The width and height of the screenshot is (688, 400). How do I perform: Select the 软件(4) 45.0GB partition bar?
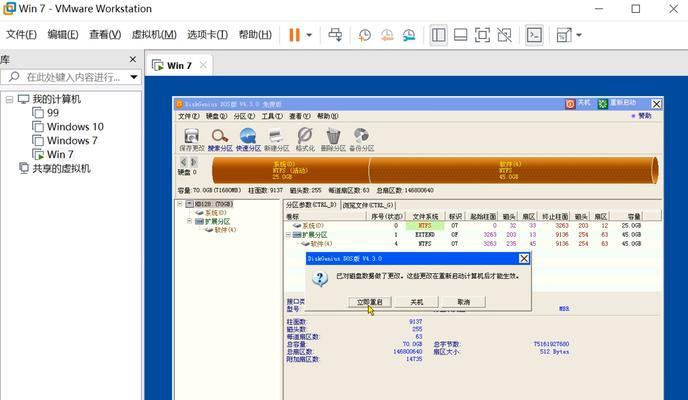coord(512,170)
